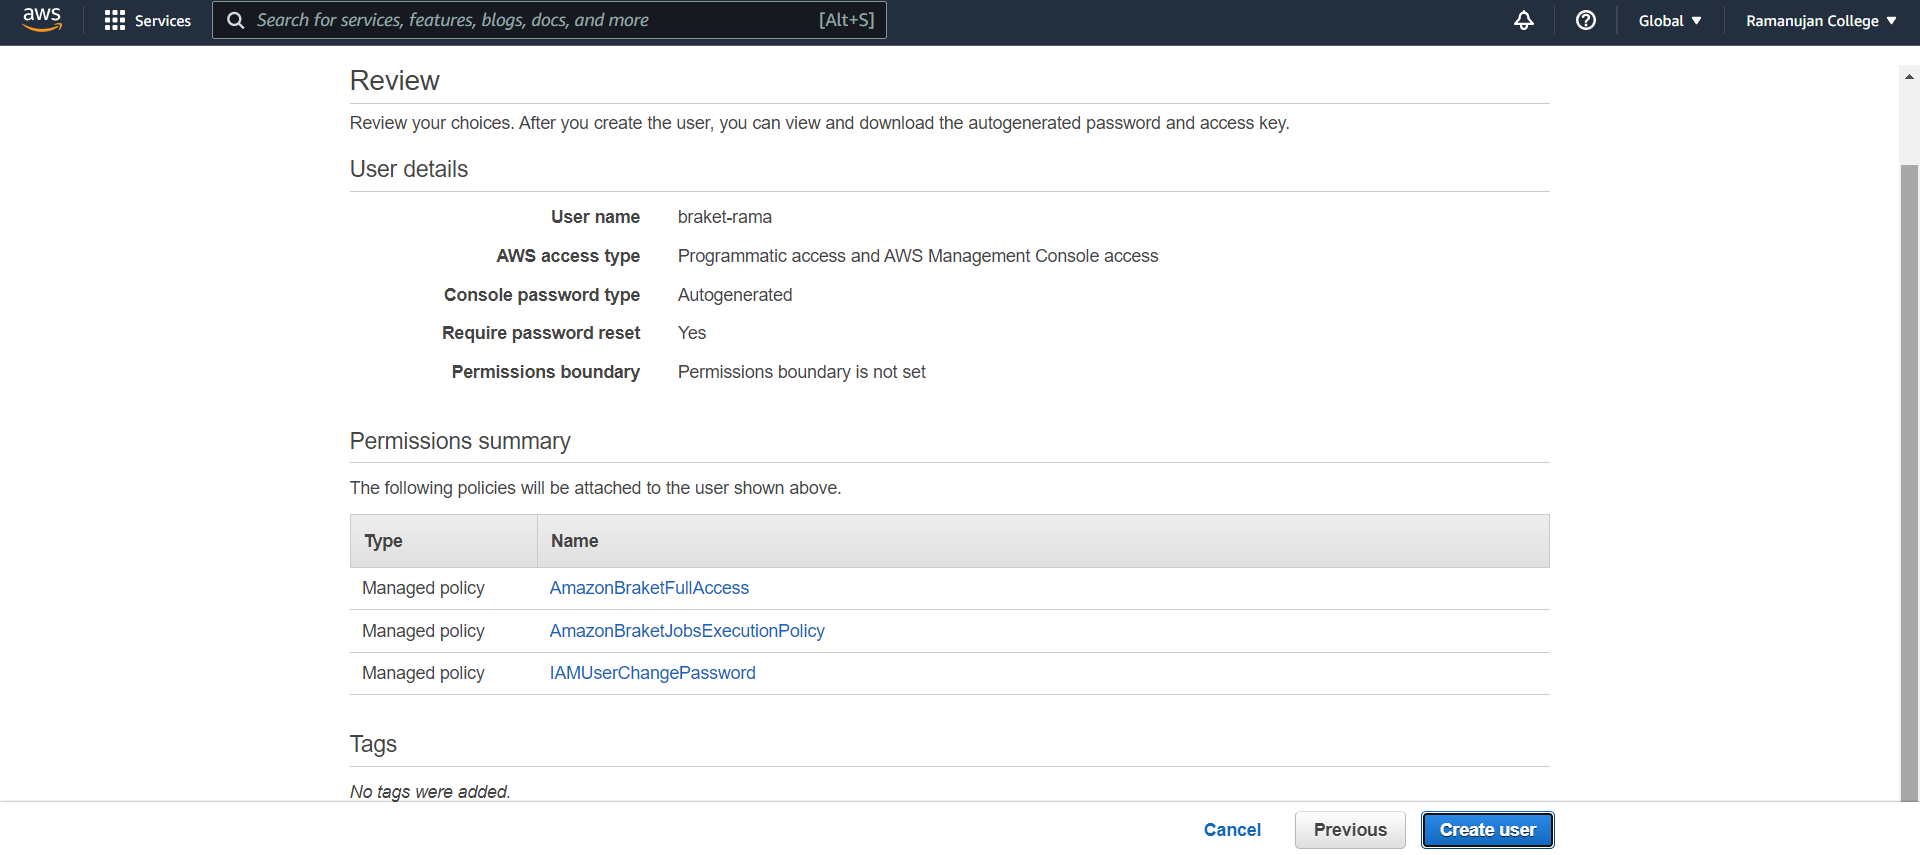
Task: Click the Cancel link
Action: [1232, 830]
